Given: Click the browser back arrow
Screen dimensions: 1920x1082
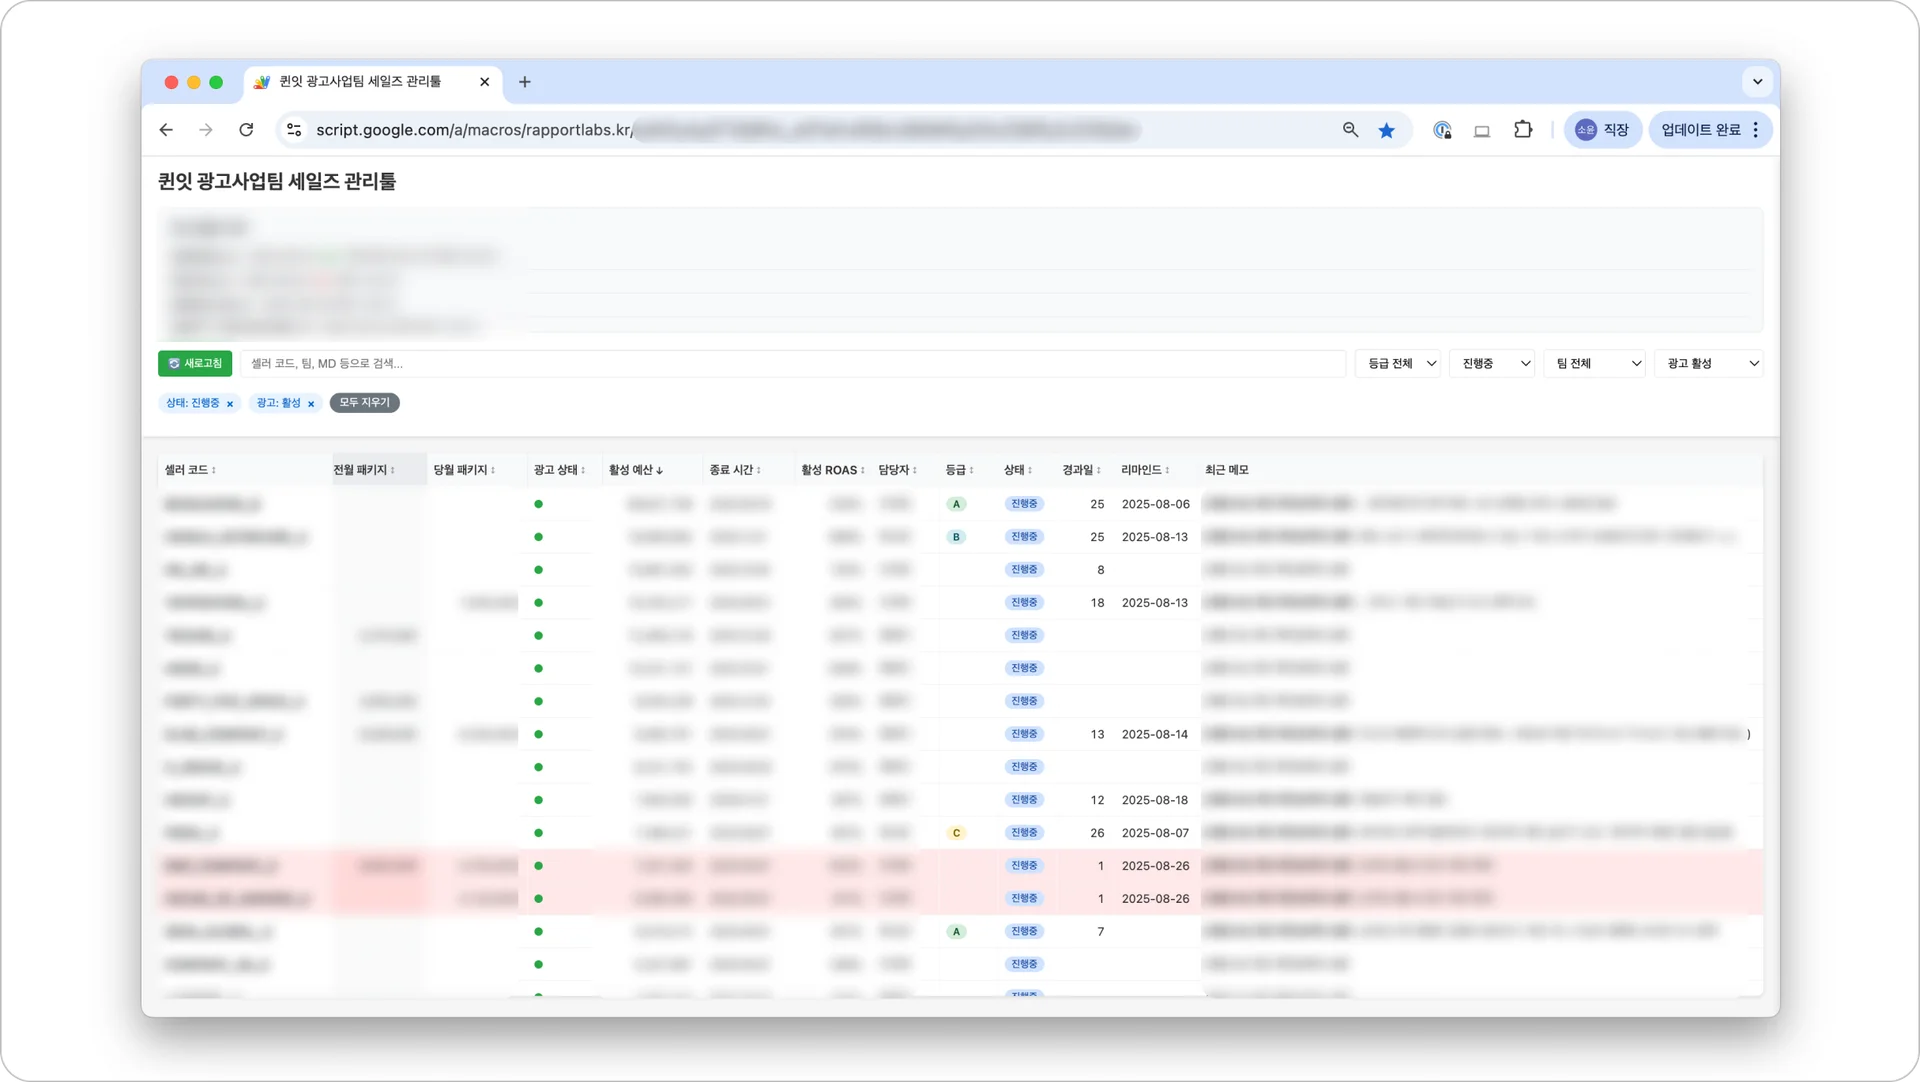Looking at the screenshot, I should tap(166, 130).
